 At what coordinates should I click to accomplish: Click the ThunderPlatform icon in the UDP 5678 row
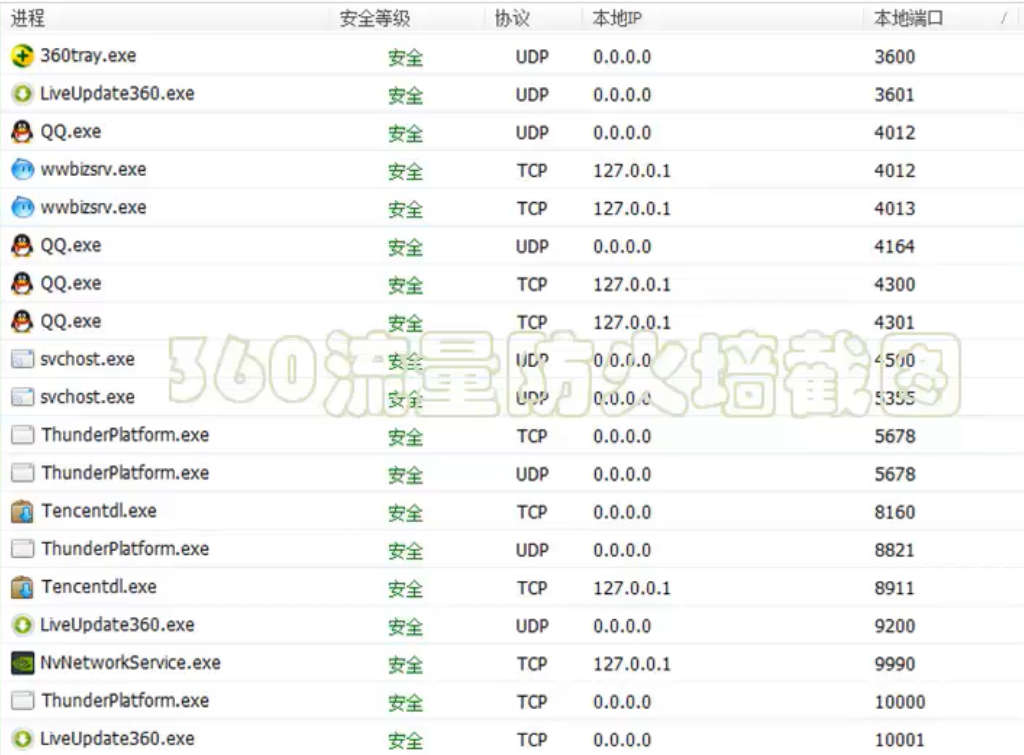(22, 473)
